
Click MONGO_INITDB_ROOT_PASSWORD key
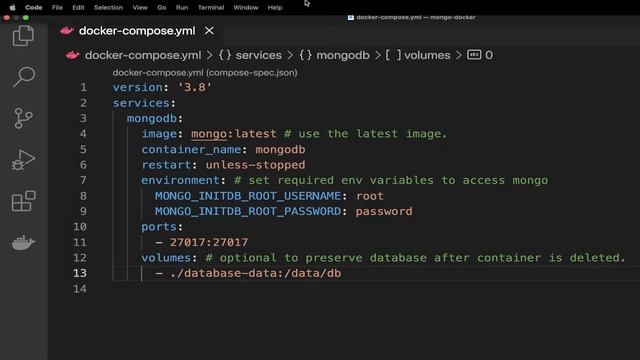tap(248, 211)
